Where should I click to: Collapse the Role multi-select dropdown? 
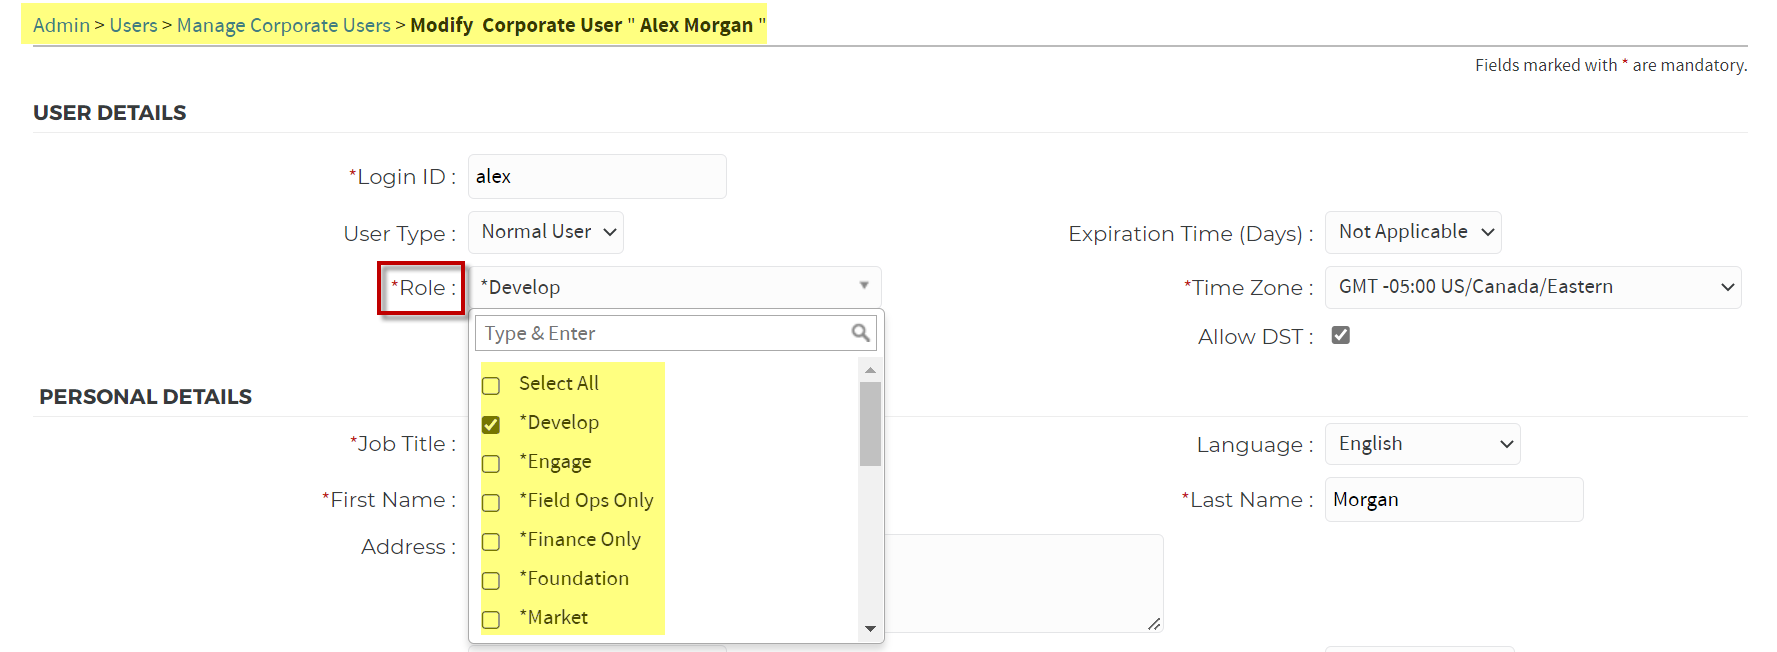click(x=675, y=287)
